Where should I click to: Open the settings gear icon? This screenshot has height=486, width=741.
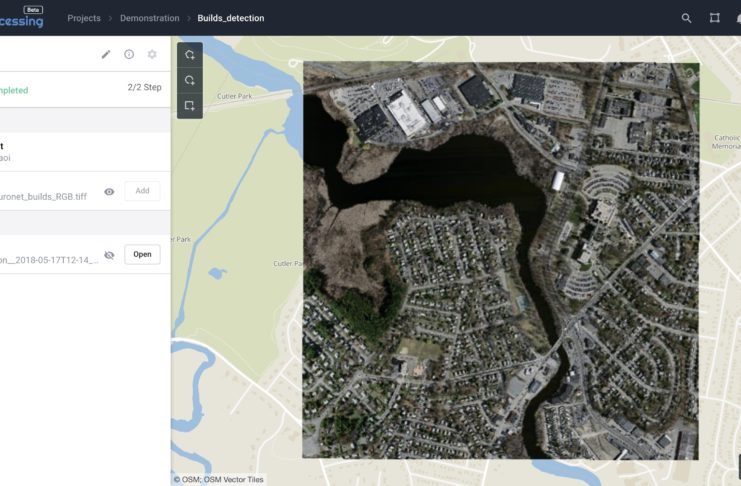point(152,54)
